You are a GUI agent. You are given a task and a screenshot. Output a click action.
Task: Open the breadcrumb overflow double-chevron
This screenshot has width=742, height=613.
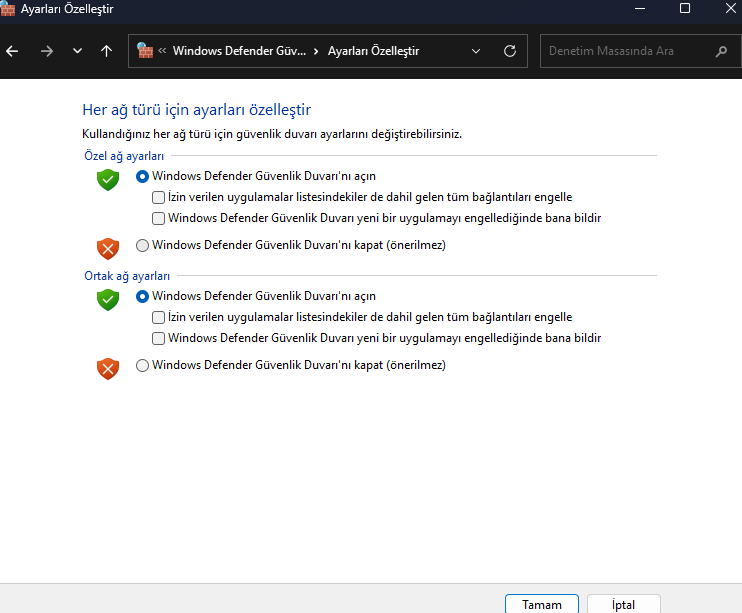pyautogui.click(x=162, y=51)
